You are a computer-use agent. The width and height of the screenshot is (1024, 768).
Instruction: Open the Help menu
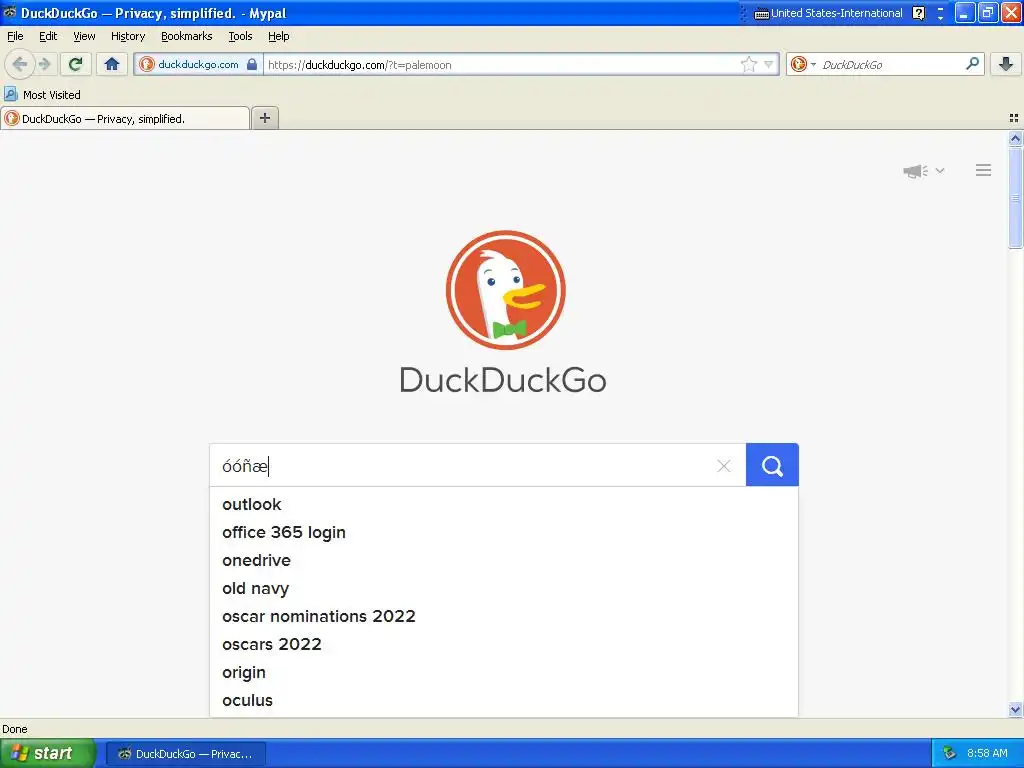pos(278,36)
